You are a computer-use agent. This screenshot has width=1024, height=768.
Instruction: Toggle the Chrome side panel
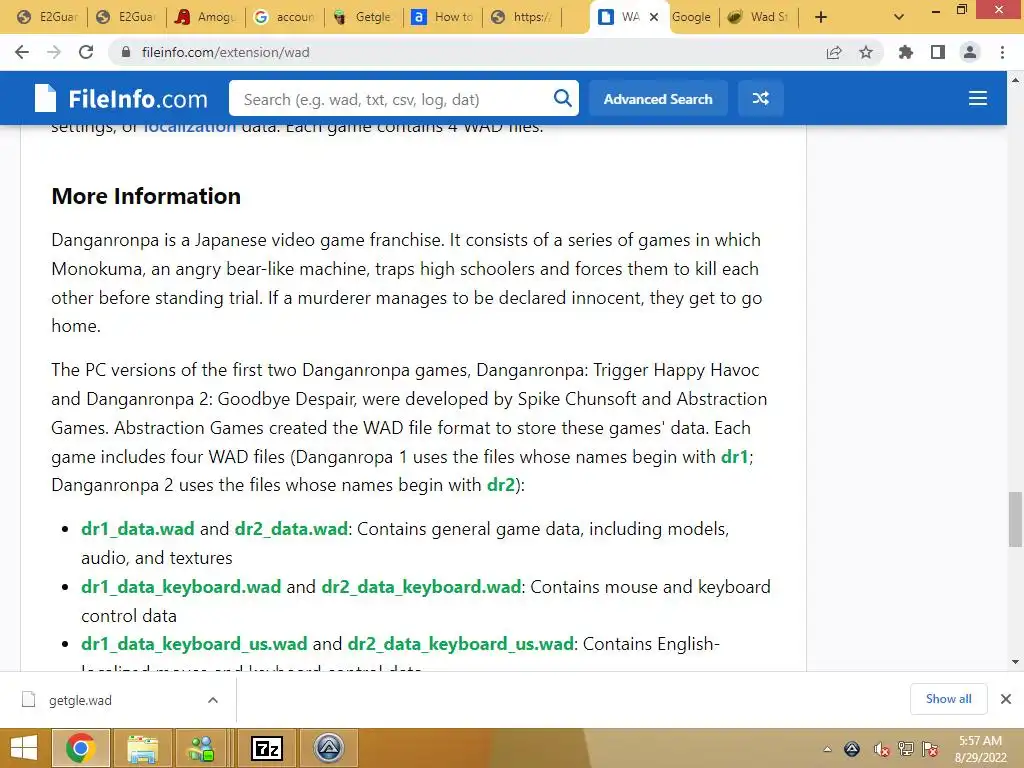tap(938, 52)
